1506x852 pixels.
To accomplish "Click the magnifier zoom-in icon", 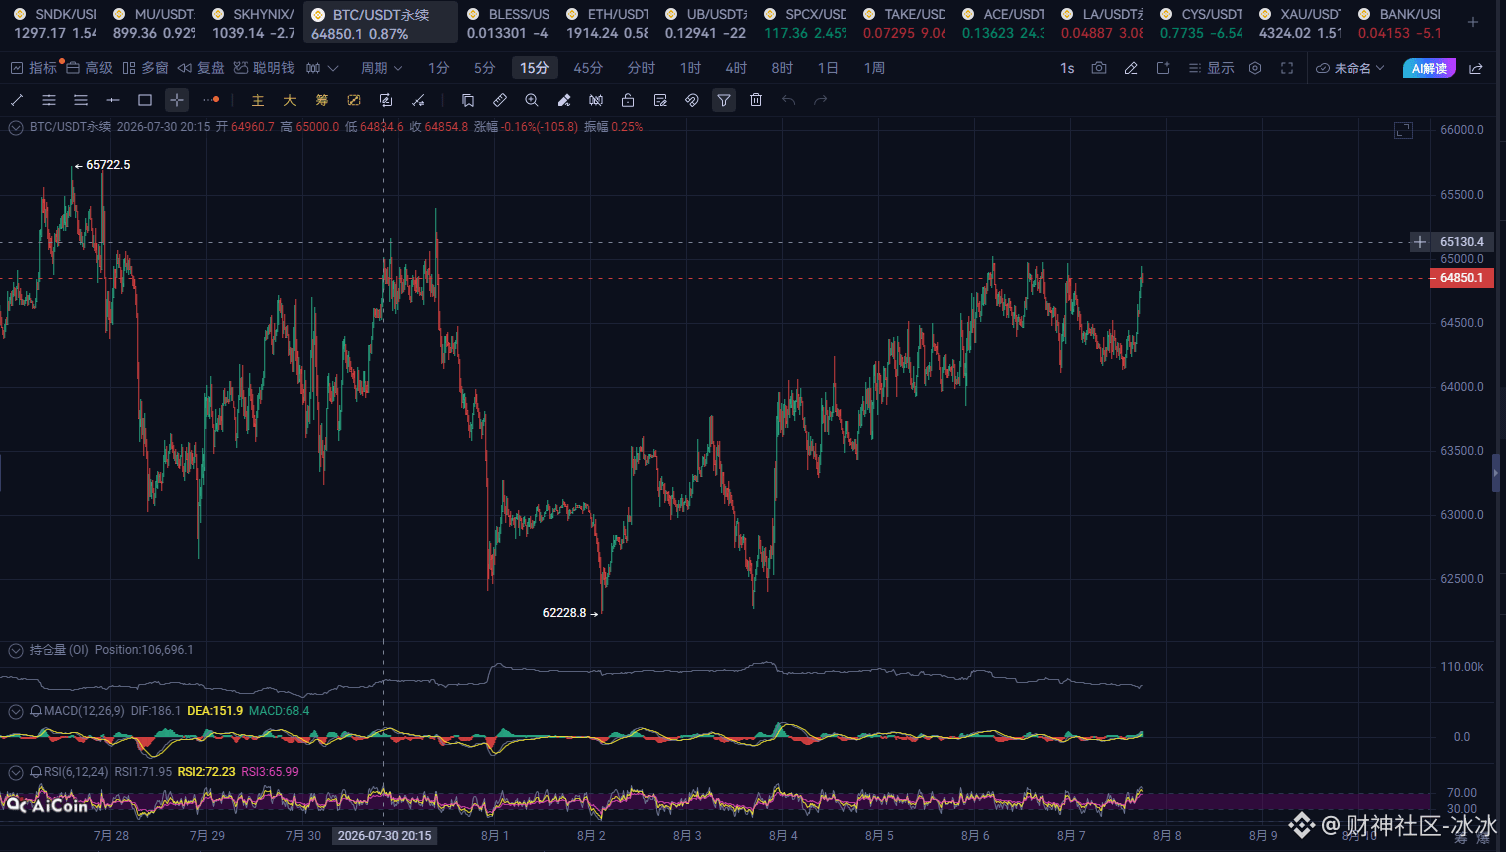I will (532, 100).
